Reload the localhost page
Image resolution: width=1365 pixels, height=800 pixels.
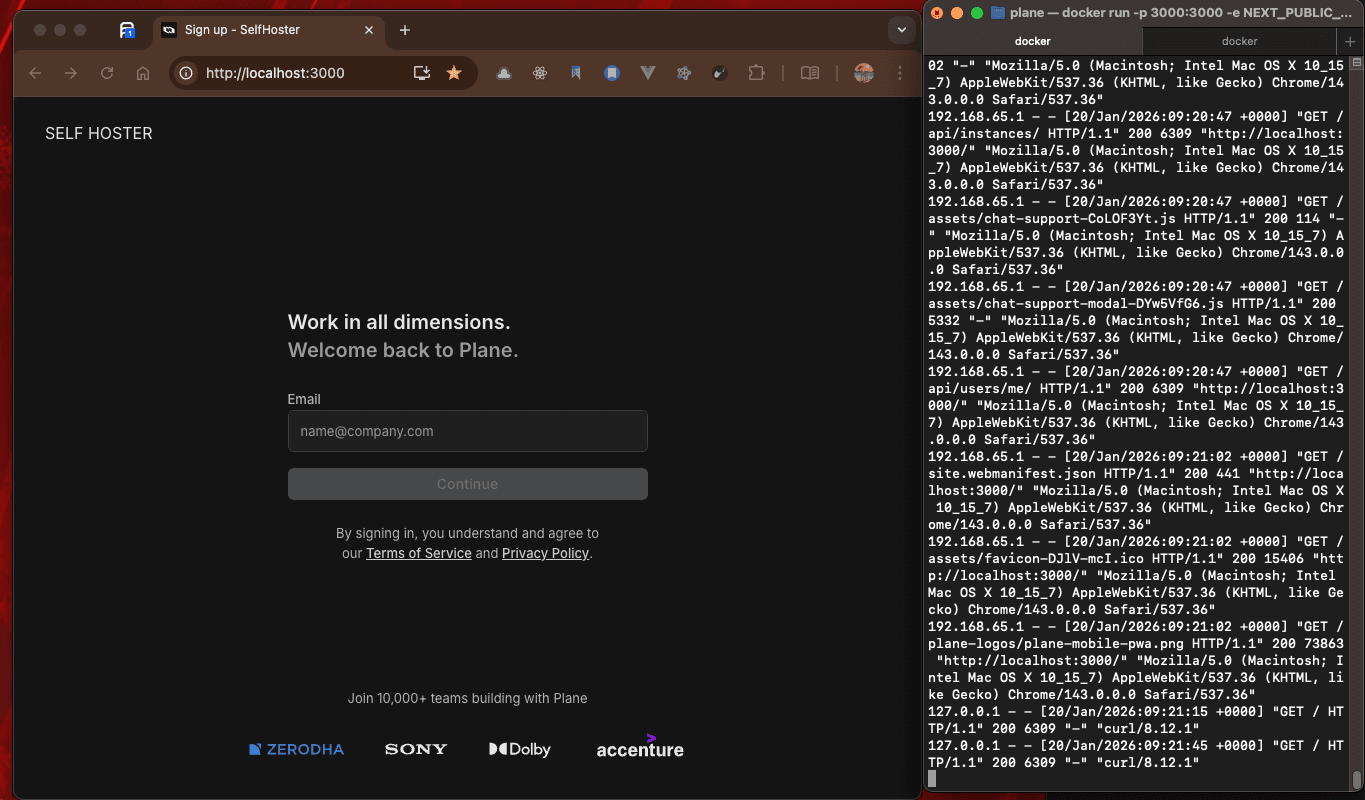[x=107, y=73]
